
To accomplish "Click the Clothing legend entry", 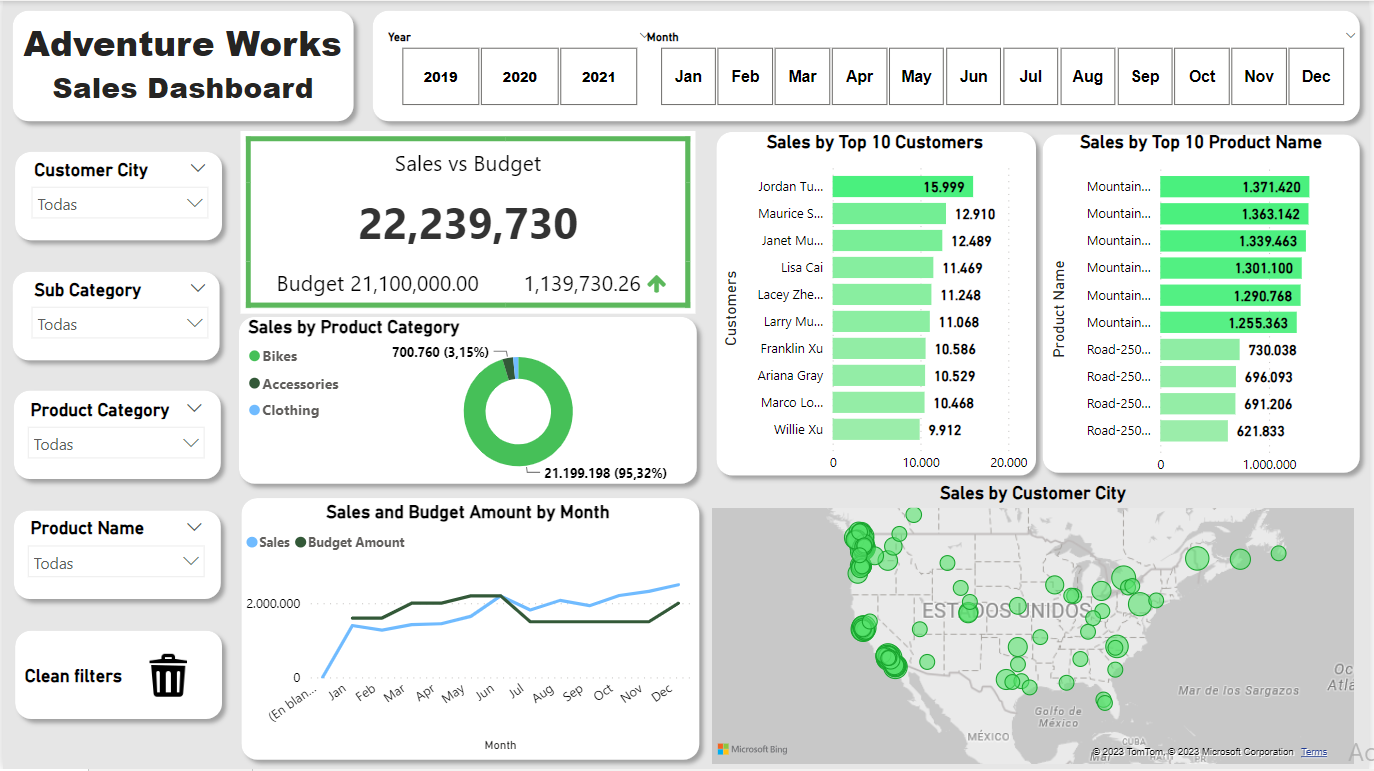I will 290,410.
